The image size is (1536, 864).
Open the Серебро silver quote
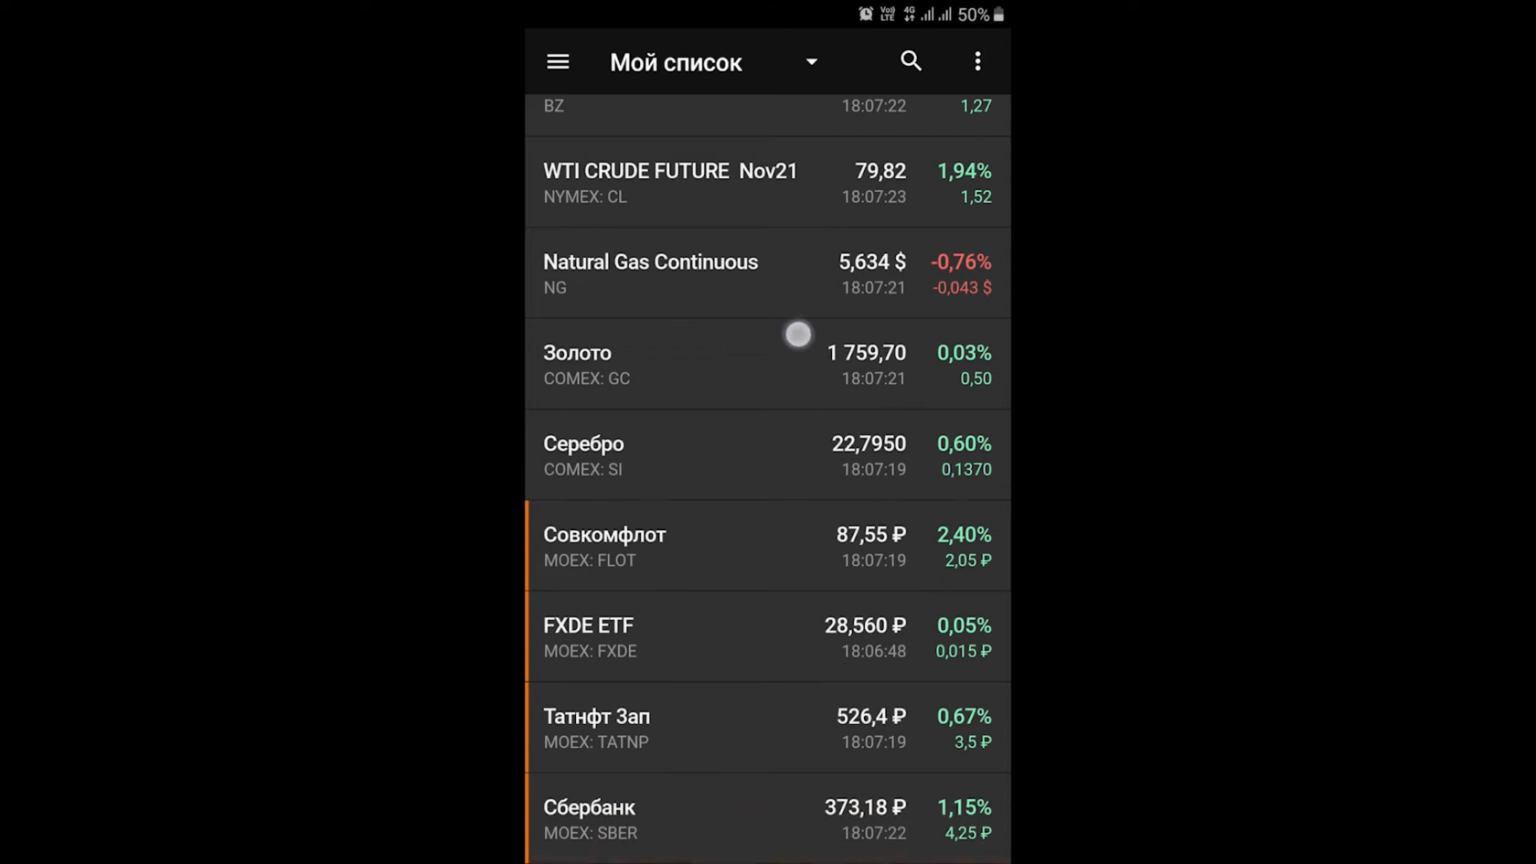[768, 455]
